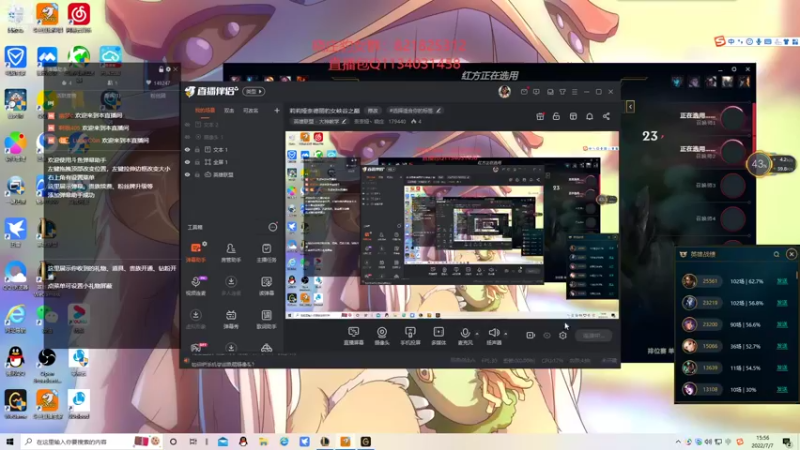Mute the 扬声器 speaker
800x450 pixels.
pos(493,334)
